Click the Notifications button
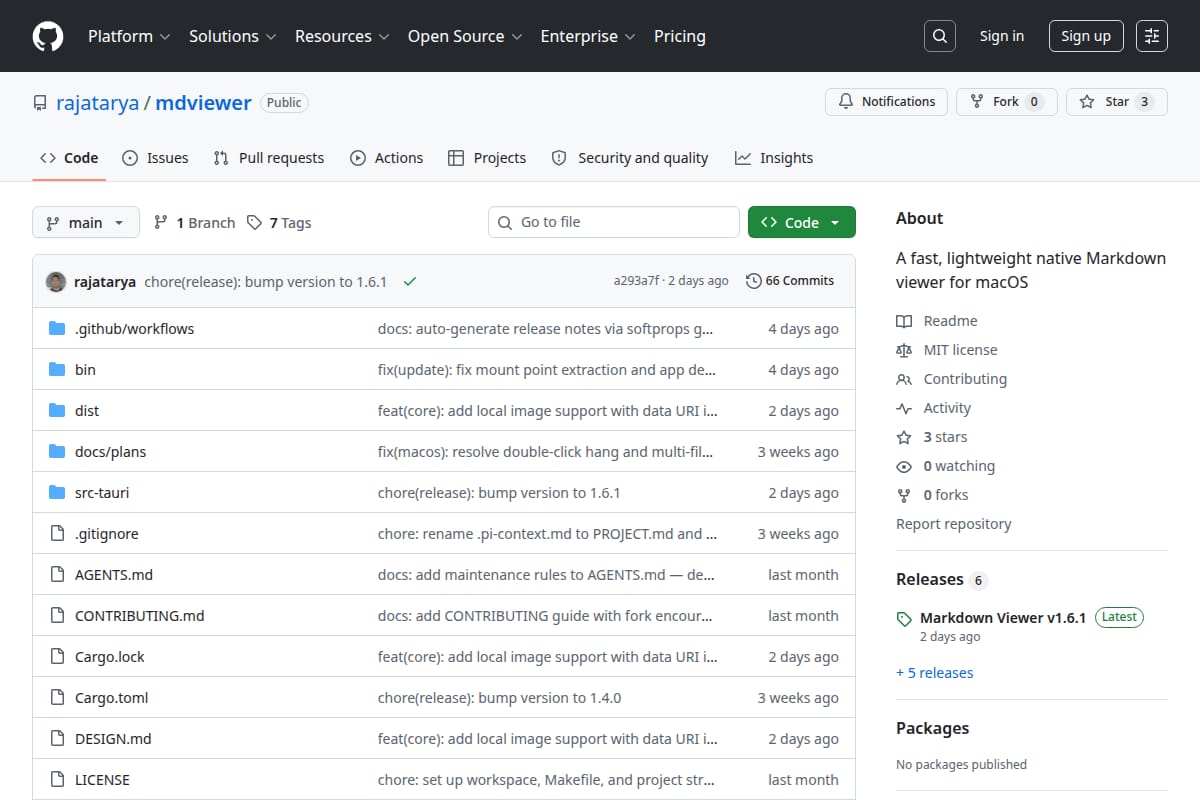1200x800 pixels. coord(886,102)
